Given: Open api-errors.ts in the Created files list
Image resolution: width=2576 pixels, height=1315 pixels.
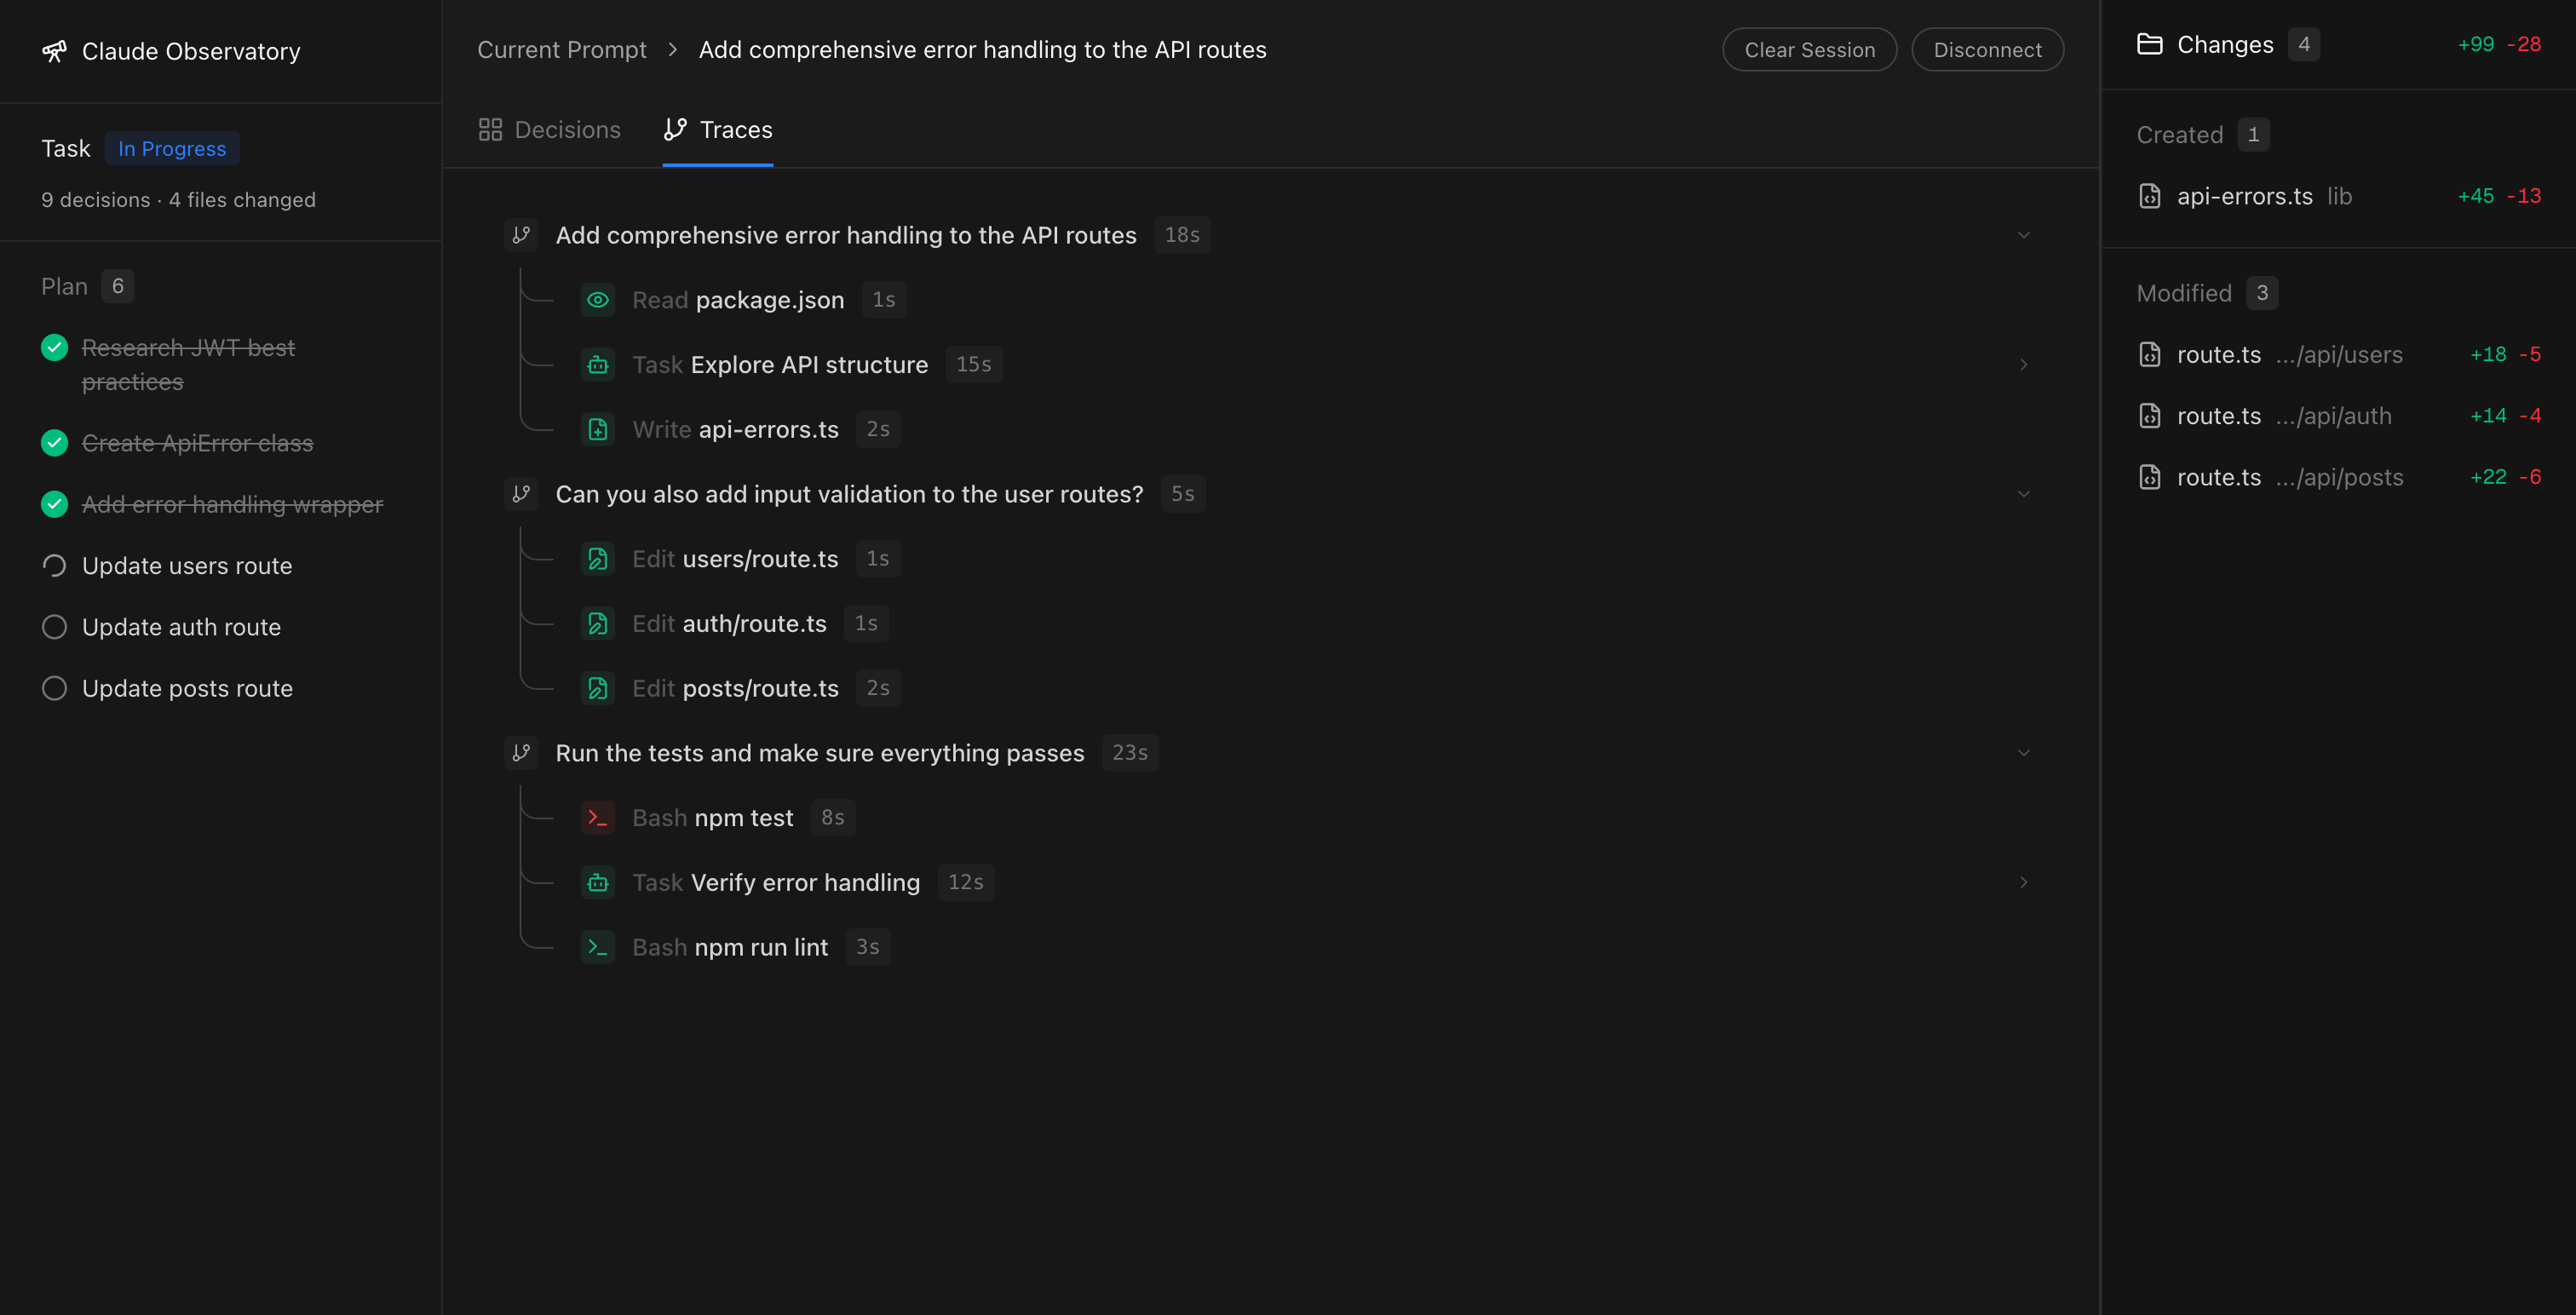Looking at the screenshot, I should (x=2244, y=196).
